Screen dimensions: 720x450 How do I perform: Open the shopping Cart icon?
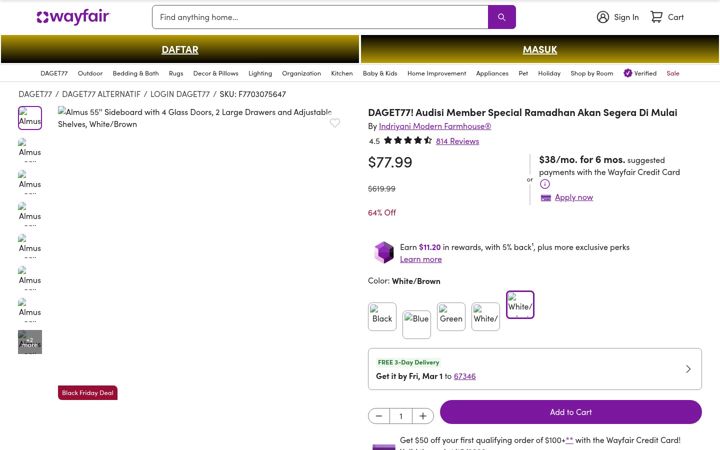(x=656, y=17)
